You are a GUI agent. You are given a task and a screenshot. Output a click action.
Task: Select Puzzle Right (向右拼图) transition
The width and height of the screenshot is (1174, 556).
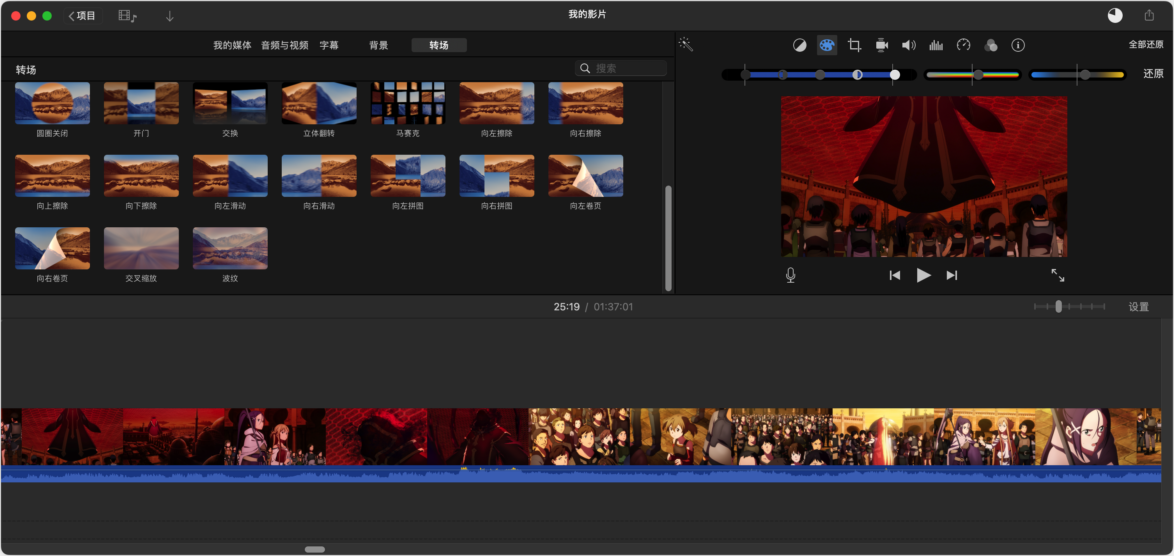pos(497,176)
